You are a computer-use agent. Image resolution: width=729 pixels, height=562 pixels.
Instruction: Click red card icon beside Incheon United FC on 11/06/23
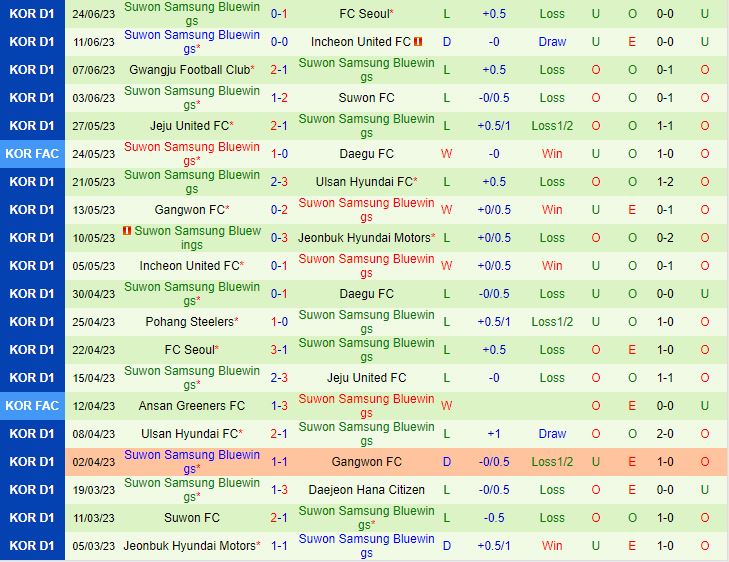point(418,41)
